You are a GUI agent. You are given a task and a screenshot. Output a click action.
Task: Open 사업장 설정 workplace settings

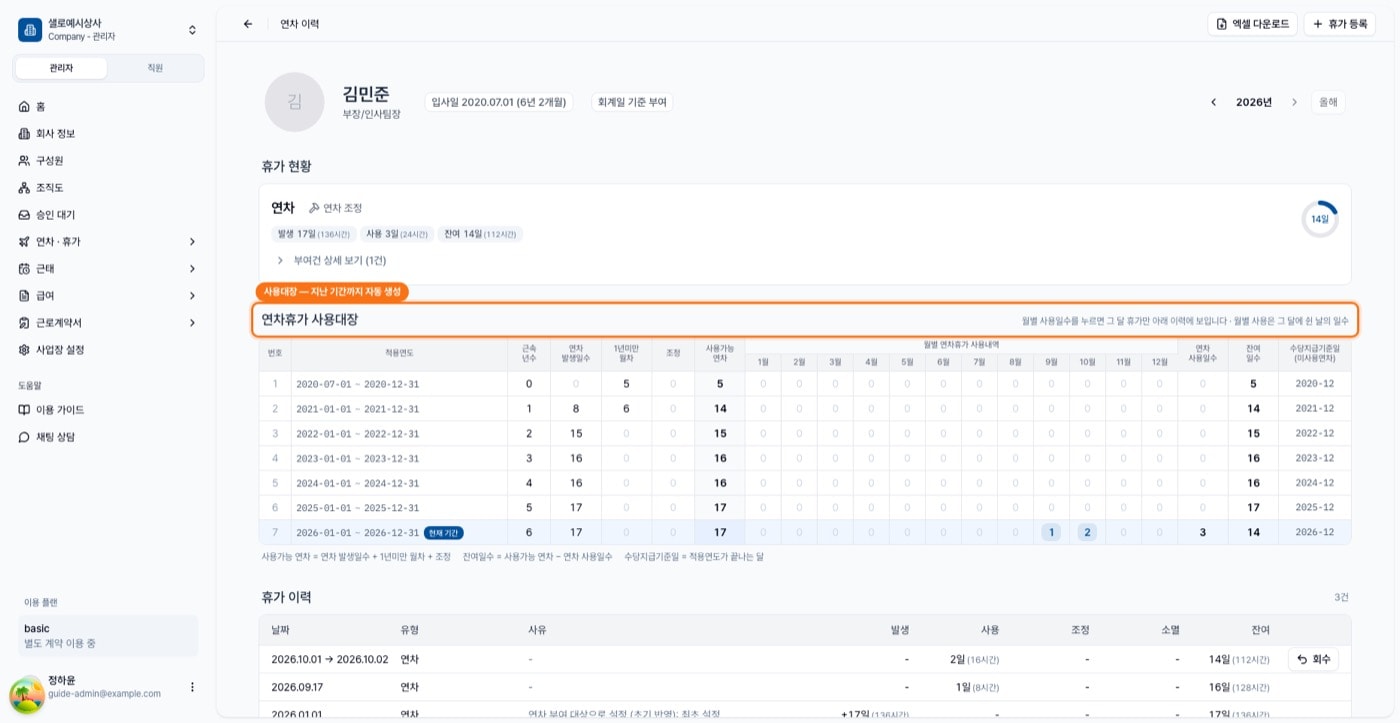[108, 349]
